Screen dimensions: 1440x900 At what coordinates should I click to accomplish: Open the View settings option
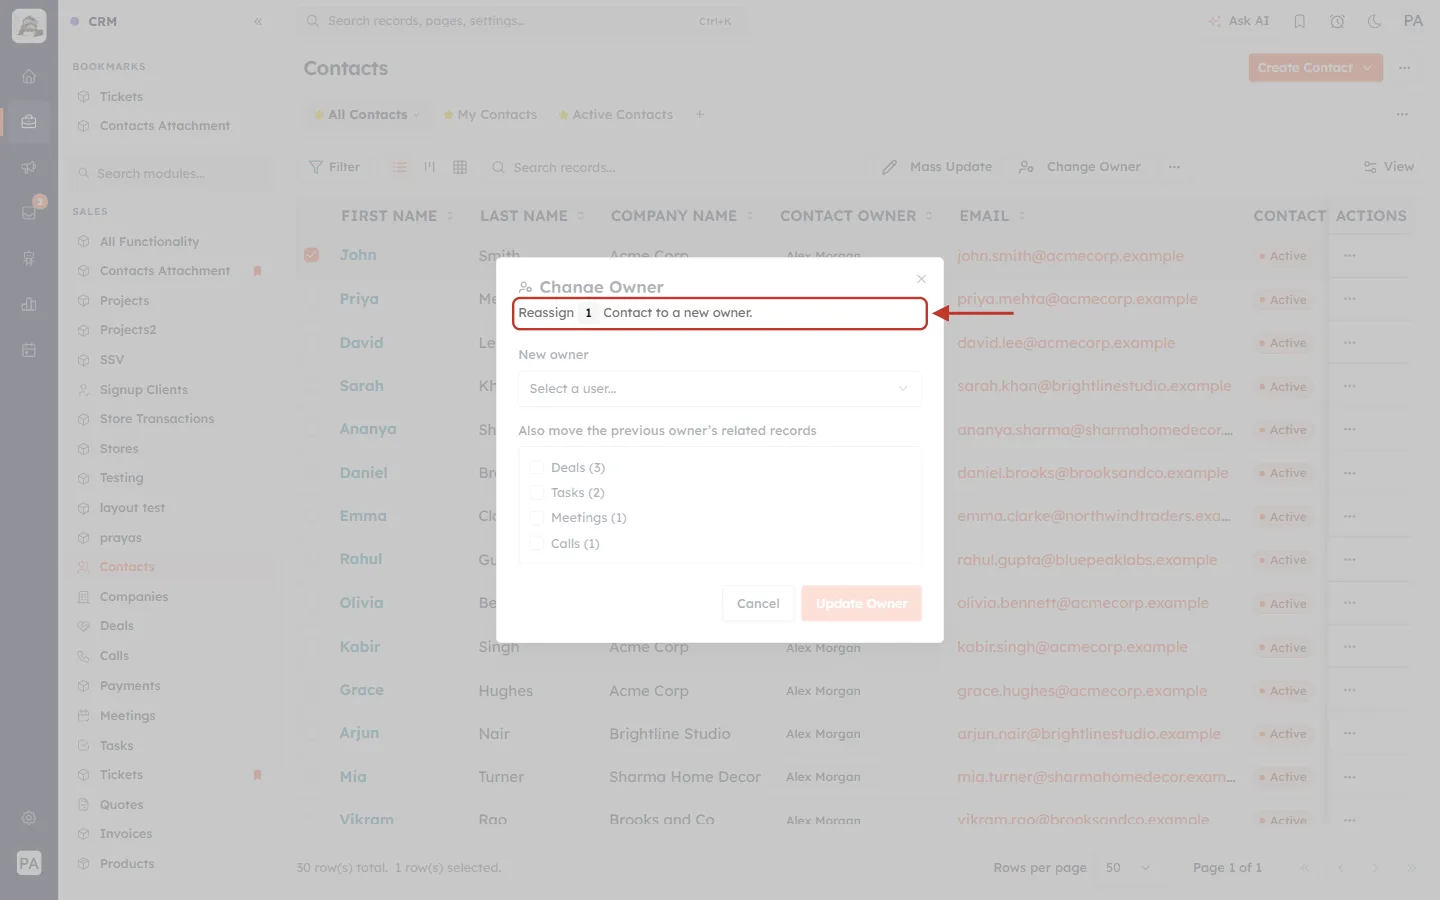click(x=1388, y=167)
